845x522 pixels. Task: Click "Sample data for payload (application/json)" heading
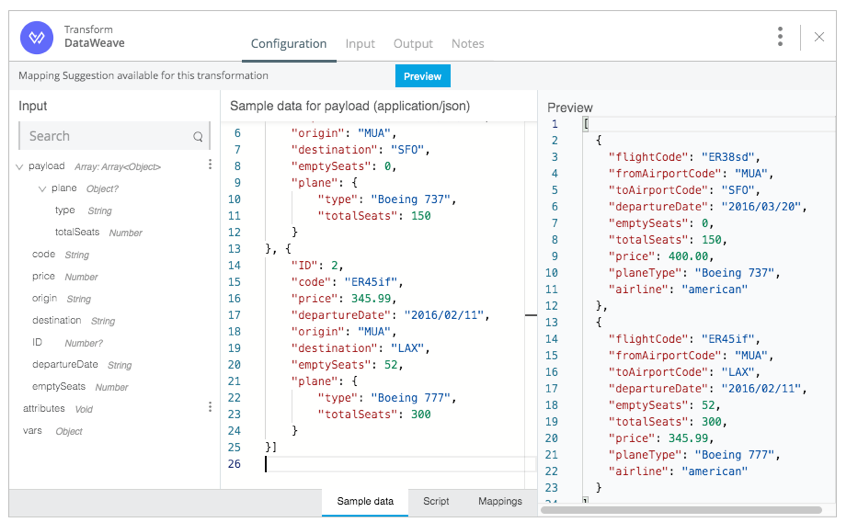[x=350, y=106]
